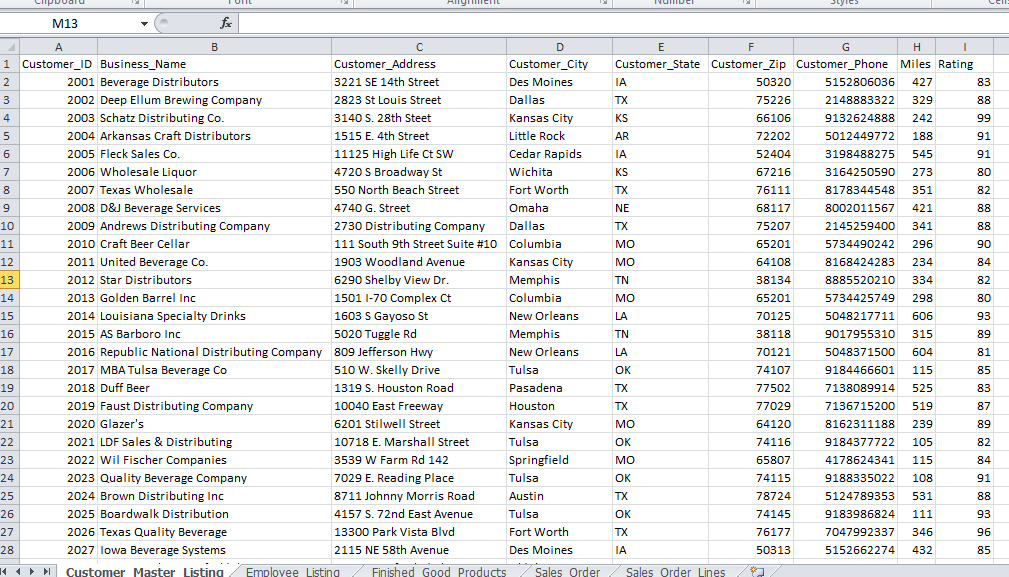Open the Employee_Listing sheet tab

293,571
